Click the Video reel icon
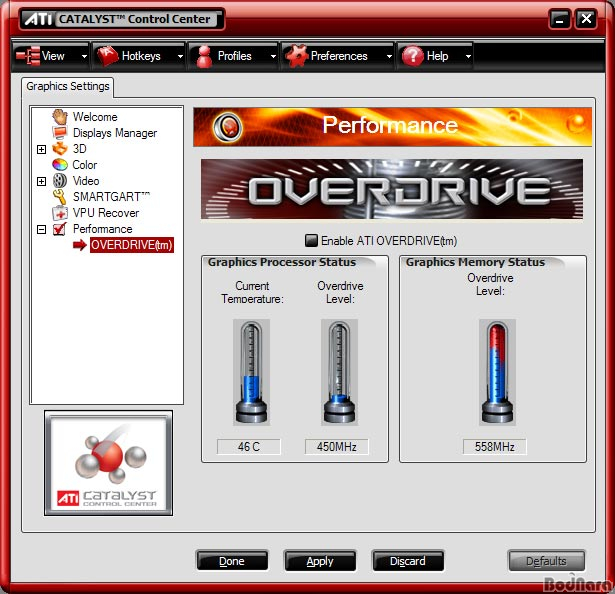Screen dimensions: 615x594 (x=60, y=181)
